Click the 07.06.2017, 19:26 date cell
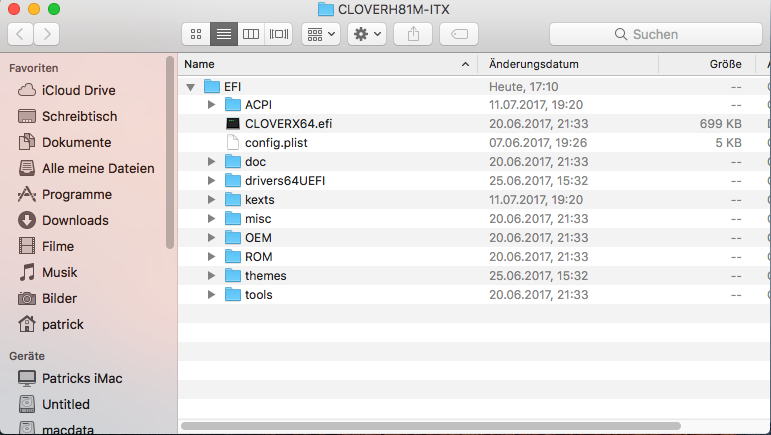This screenshot has height=435, width=771. [538, 143]
